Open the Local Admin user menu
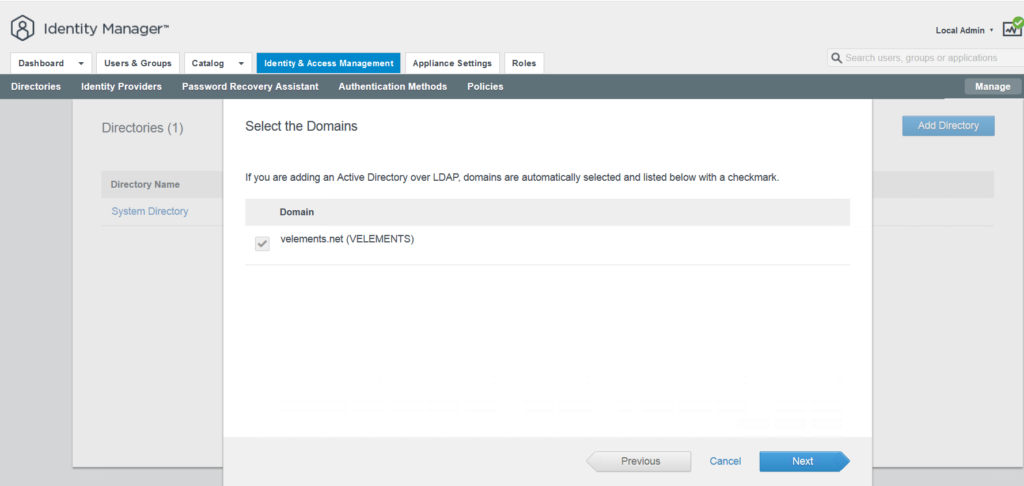 (964, 31)
